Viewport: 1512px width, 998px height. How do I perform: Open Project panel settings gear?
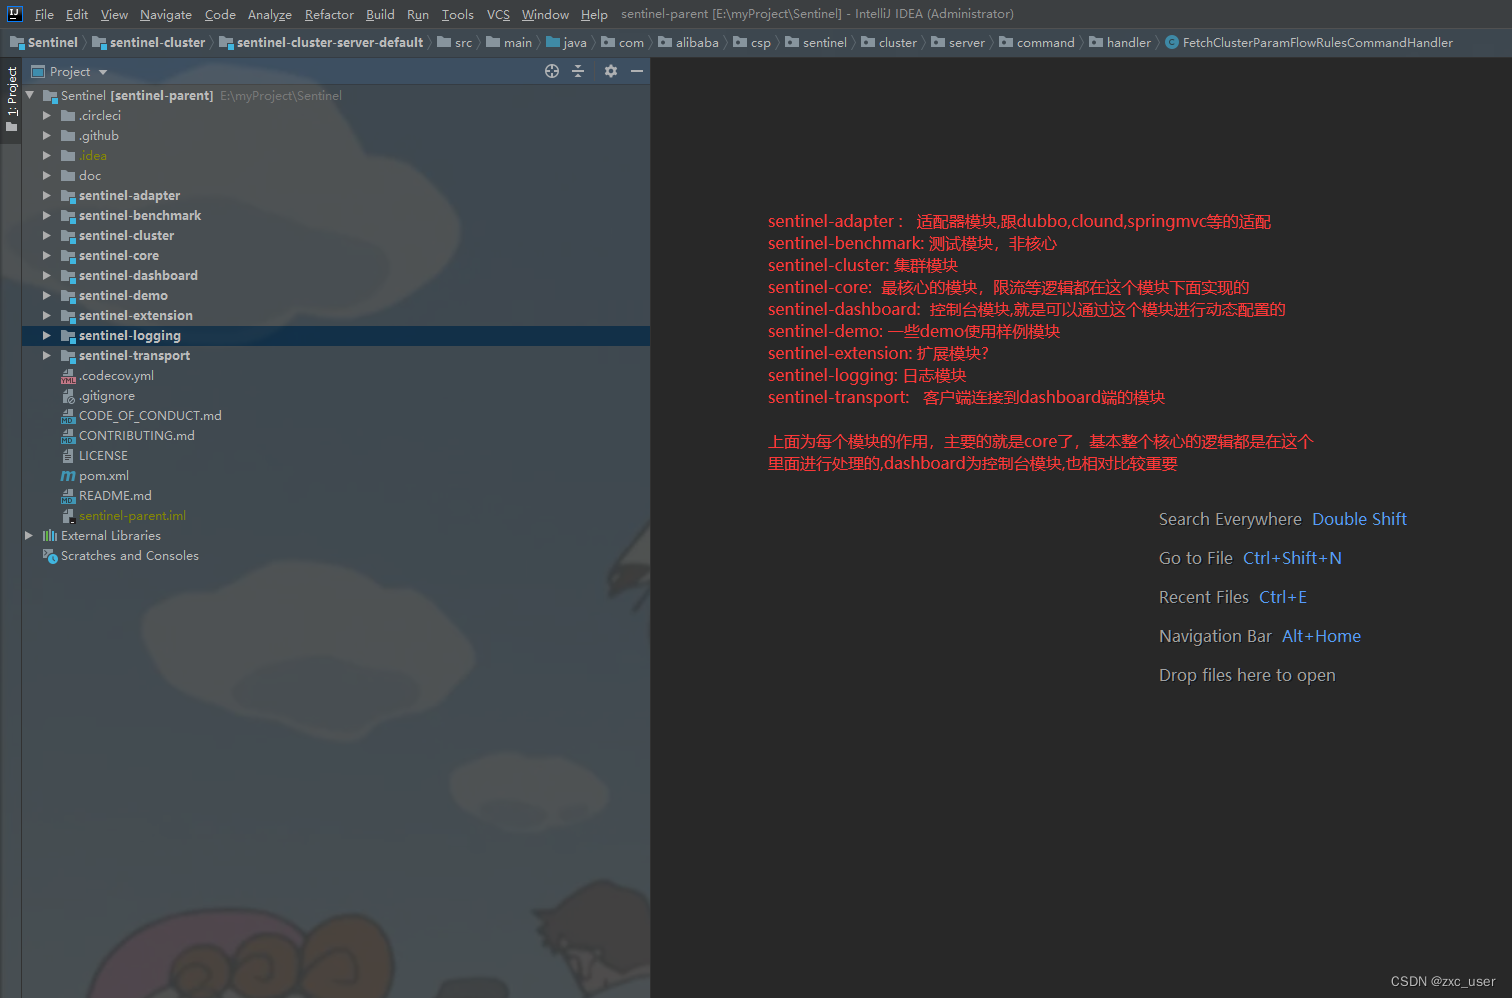(611, 71)
